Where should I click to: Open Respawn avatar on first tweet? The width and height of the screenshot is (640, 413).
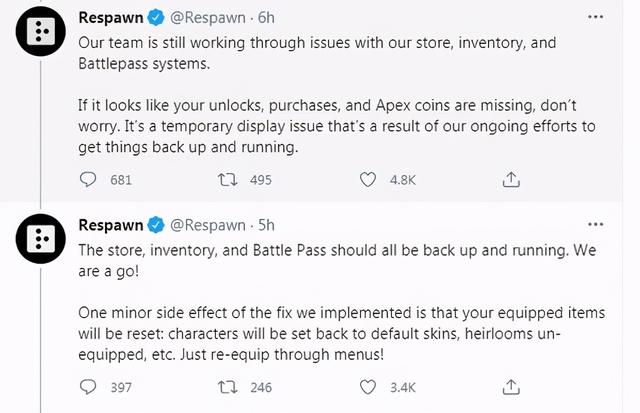point(39,37)
